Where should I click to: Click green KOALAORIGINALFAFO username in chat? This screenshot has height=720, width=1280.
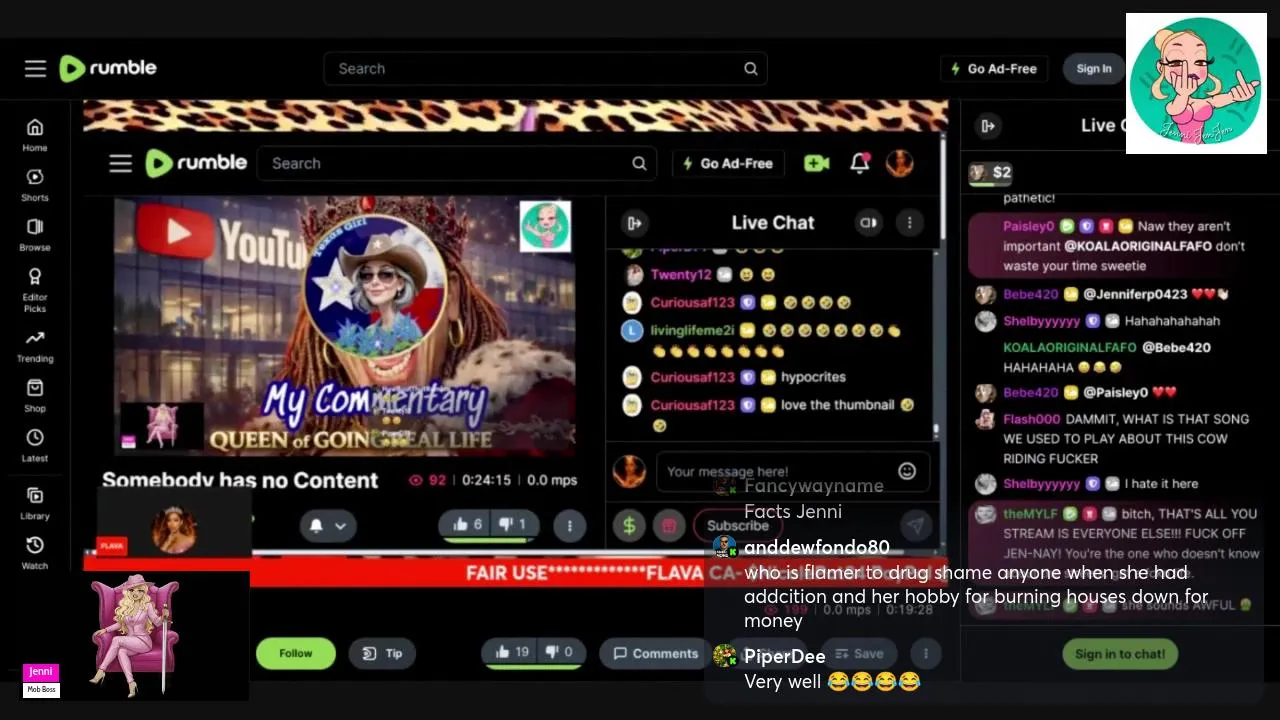coord(1070,347)
